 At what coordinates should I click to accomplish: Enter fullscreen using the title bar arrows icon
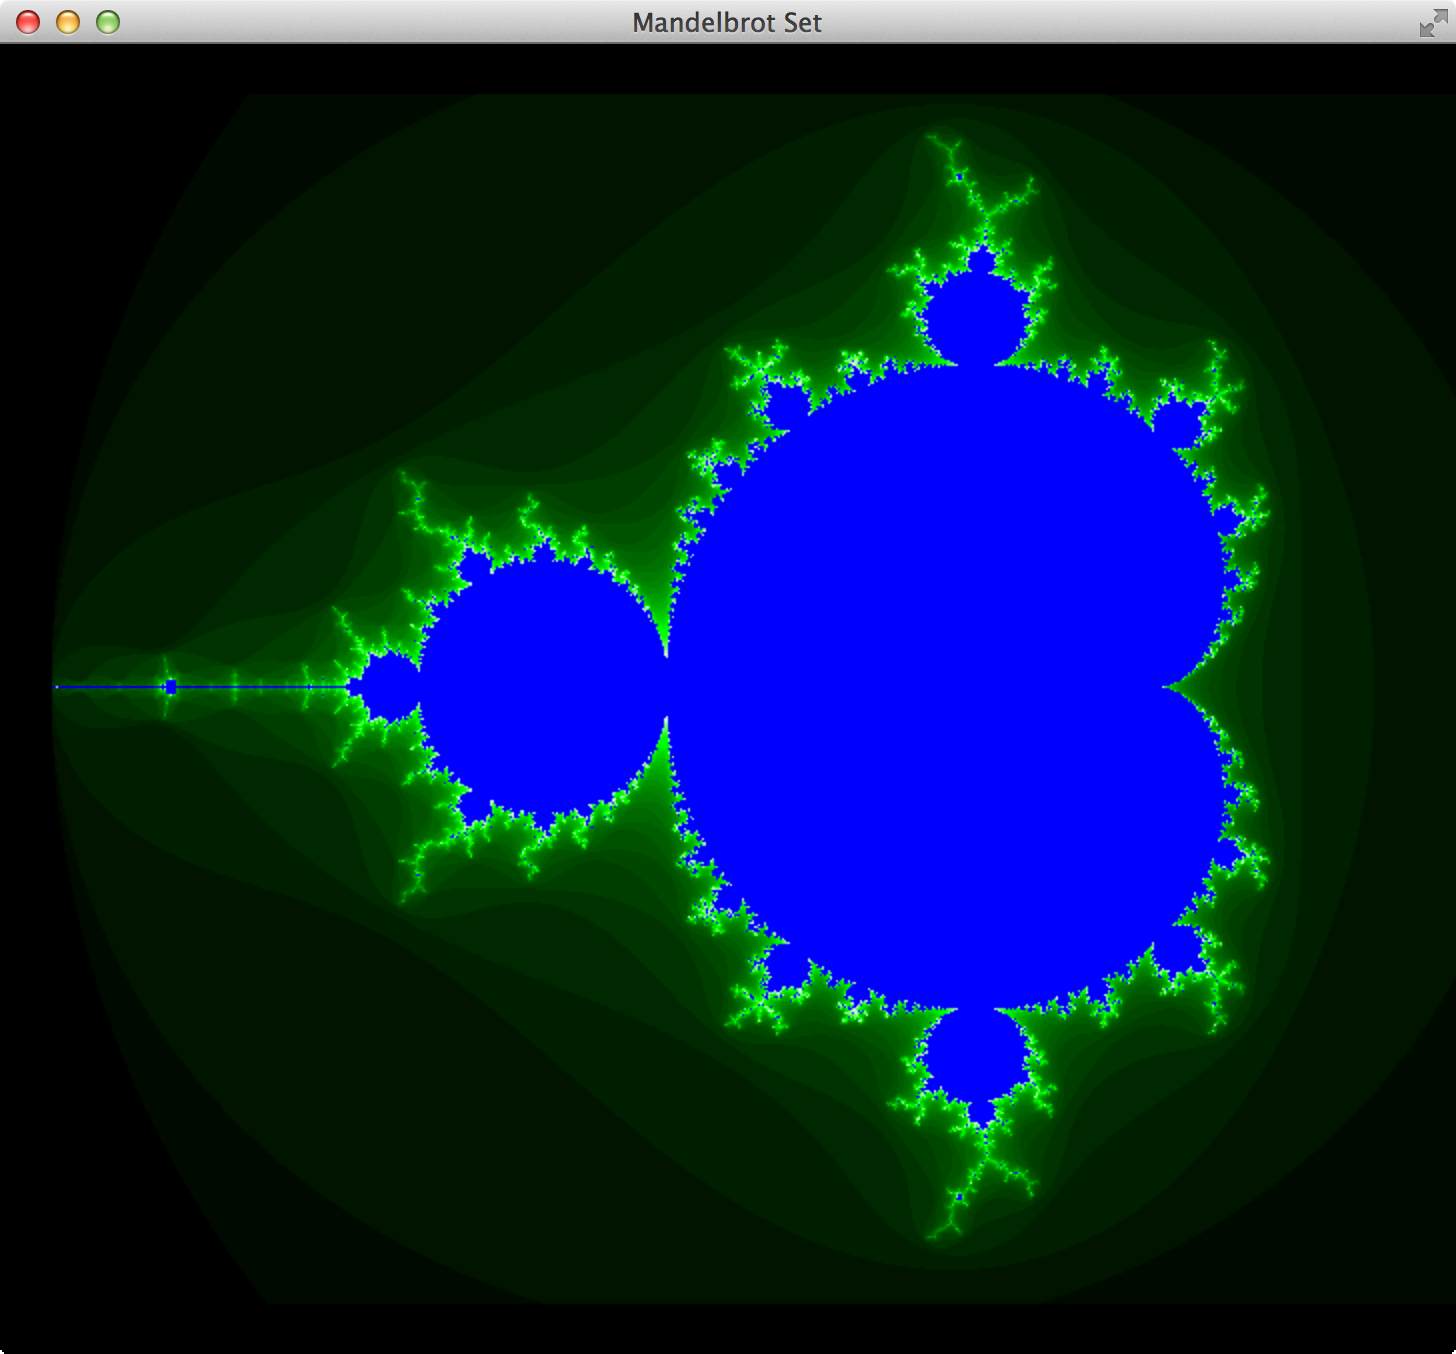pyautogui.click(x=1432, y=23)
